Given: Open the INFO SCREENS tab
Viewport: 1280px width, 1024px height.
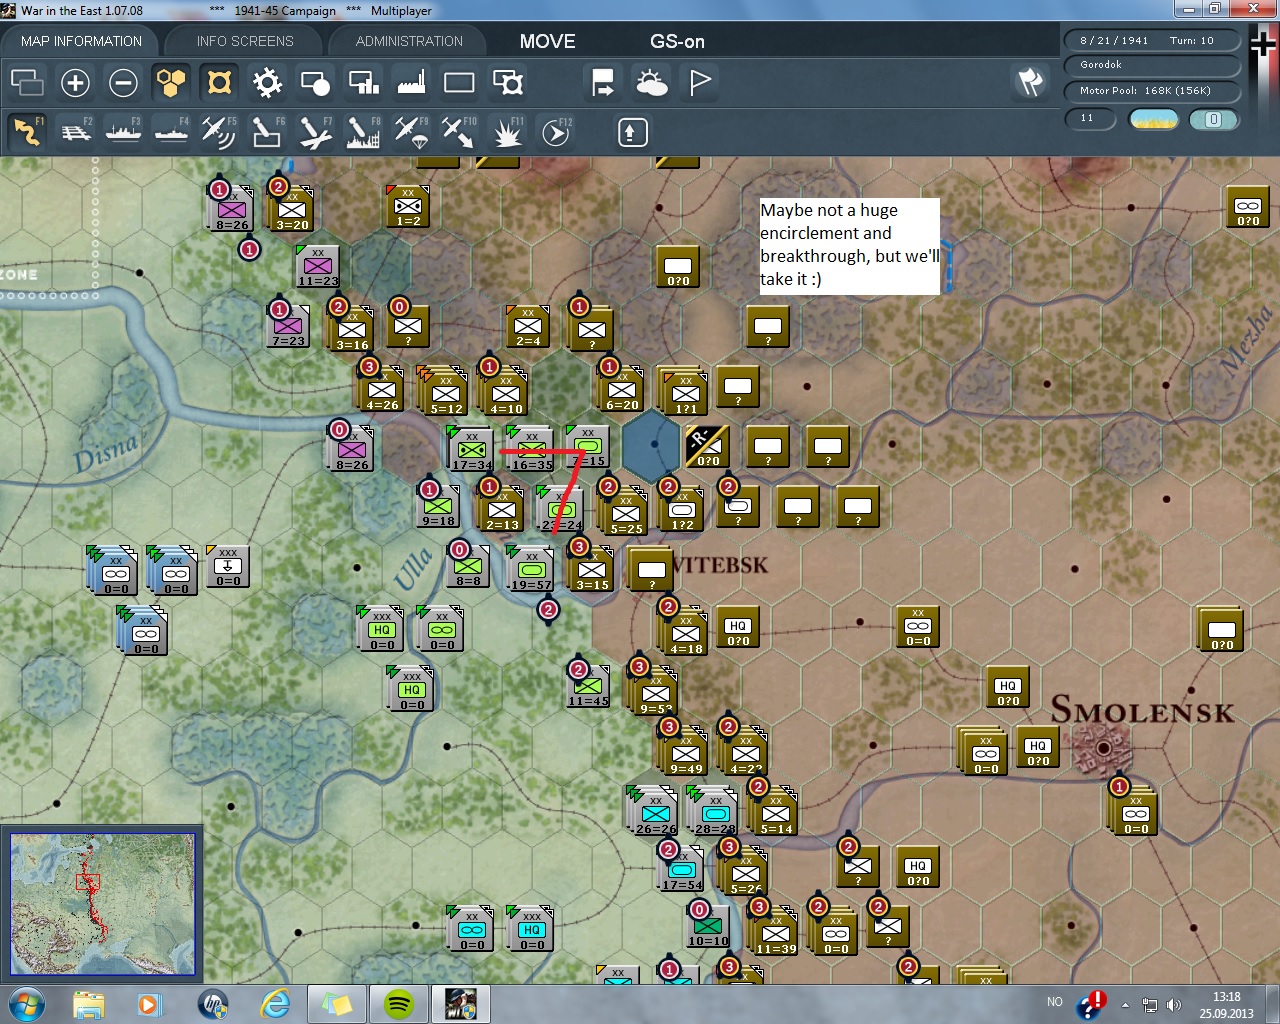Looking at the screenshot, I should click(x=245, y=41).
